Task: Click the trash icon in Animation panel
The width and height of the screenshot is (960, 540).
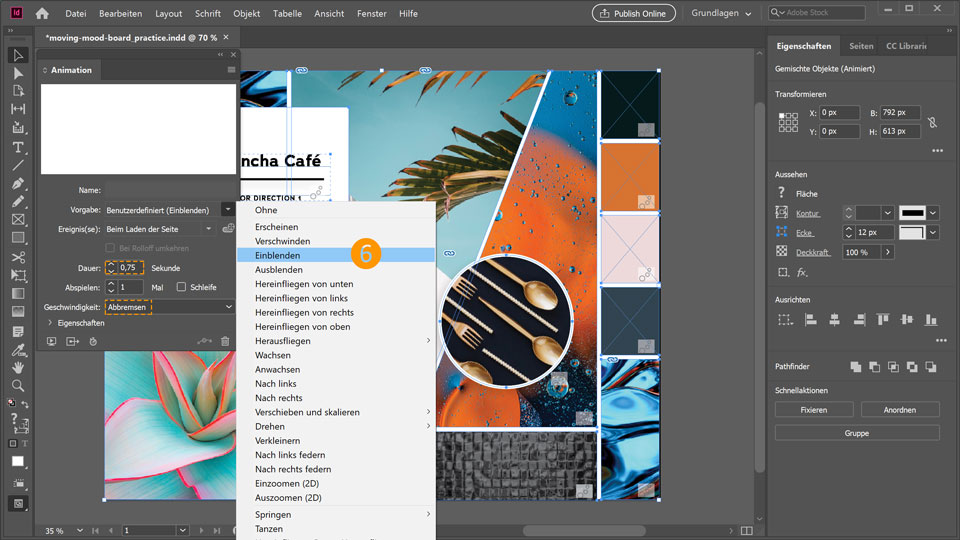Action: pos(225,341)
